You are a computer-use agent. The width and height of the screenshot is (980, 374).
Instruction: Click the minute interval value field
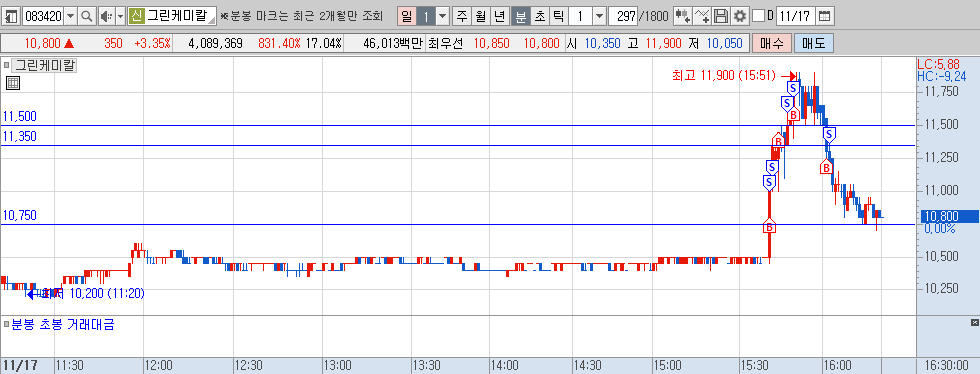coord(580,16)
